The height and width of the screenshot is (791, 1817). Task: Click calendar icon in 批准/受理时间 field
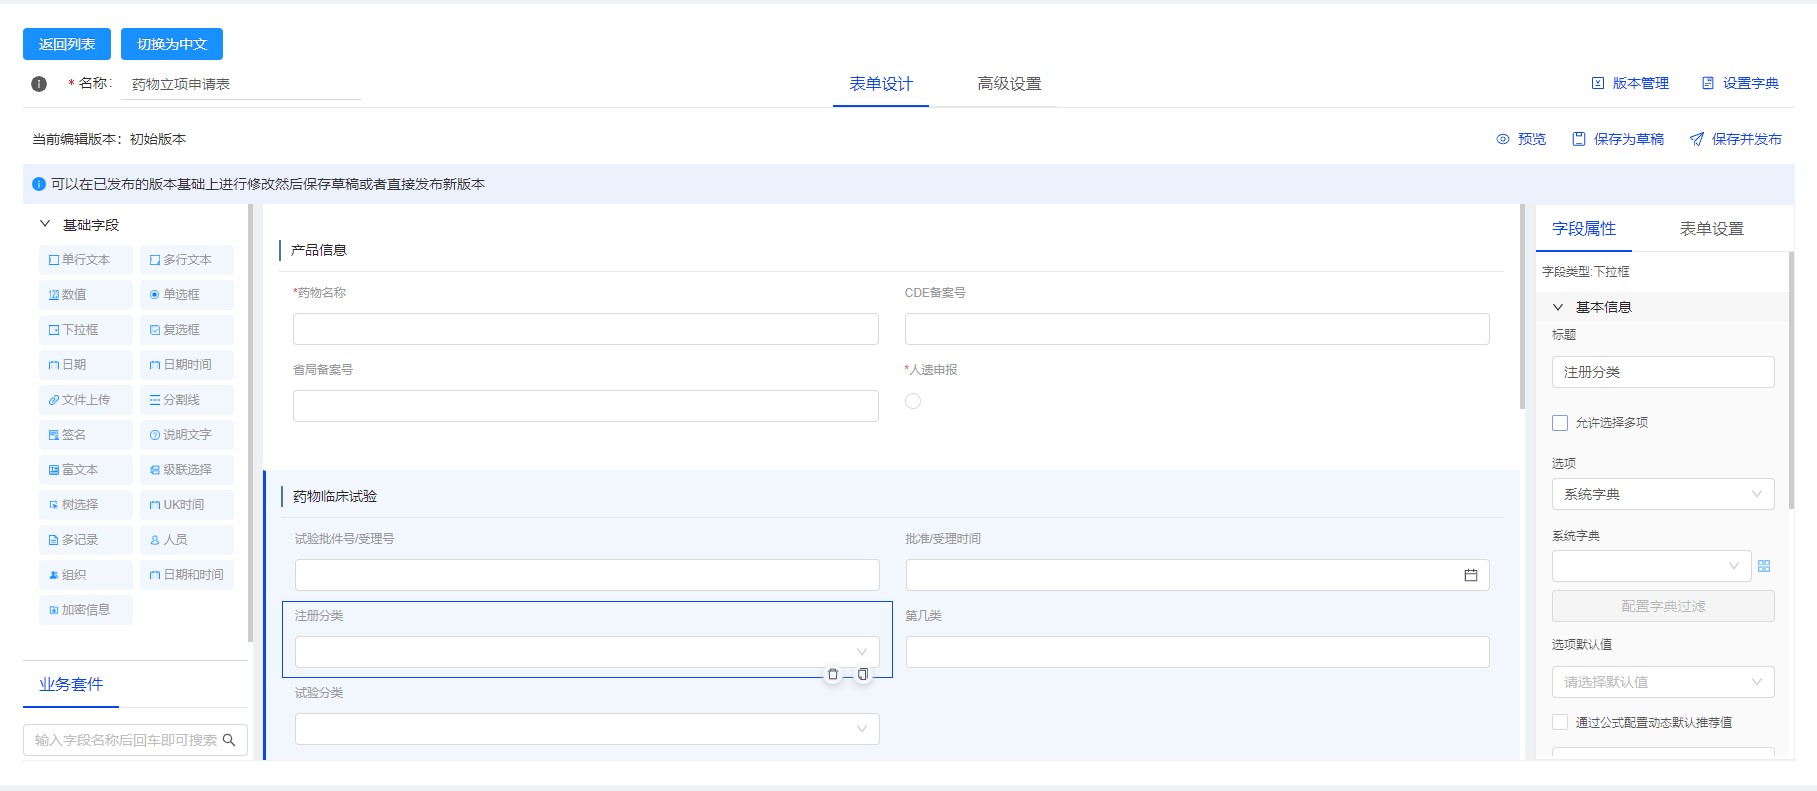tap(1470, 575)
